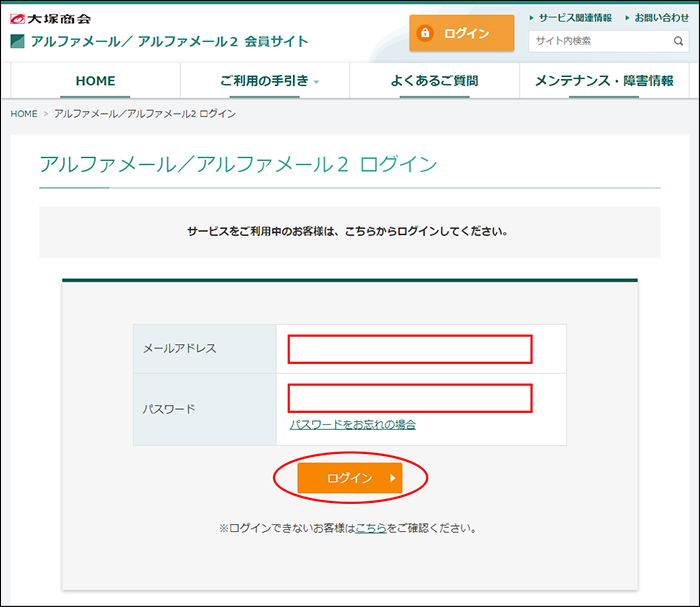Click the orange header ログイン button
This screenshot has height=607, width=700.
(x=462, y=33)
